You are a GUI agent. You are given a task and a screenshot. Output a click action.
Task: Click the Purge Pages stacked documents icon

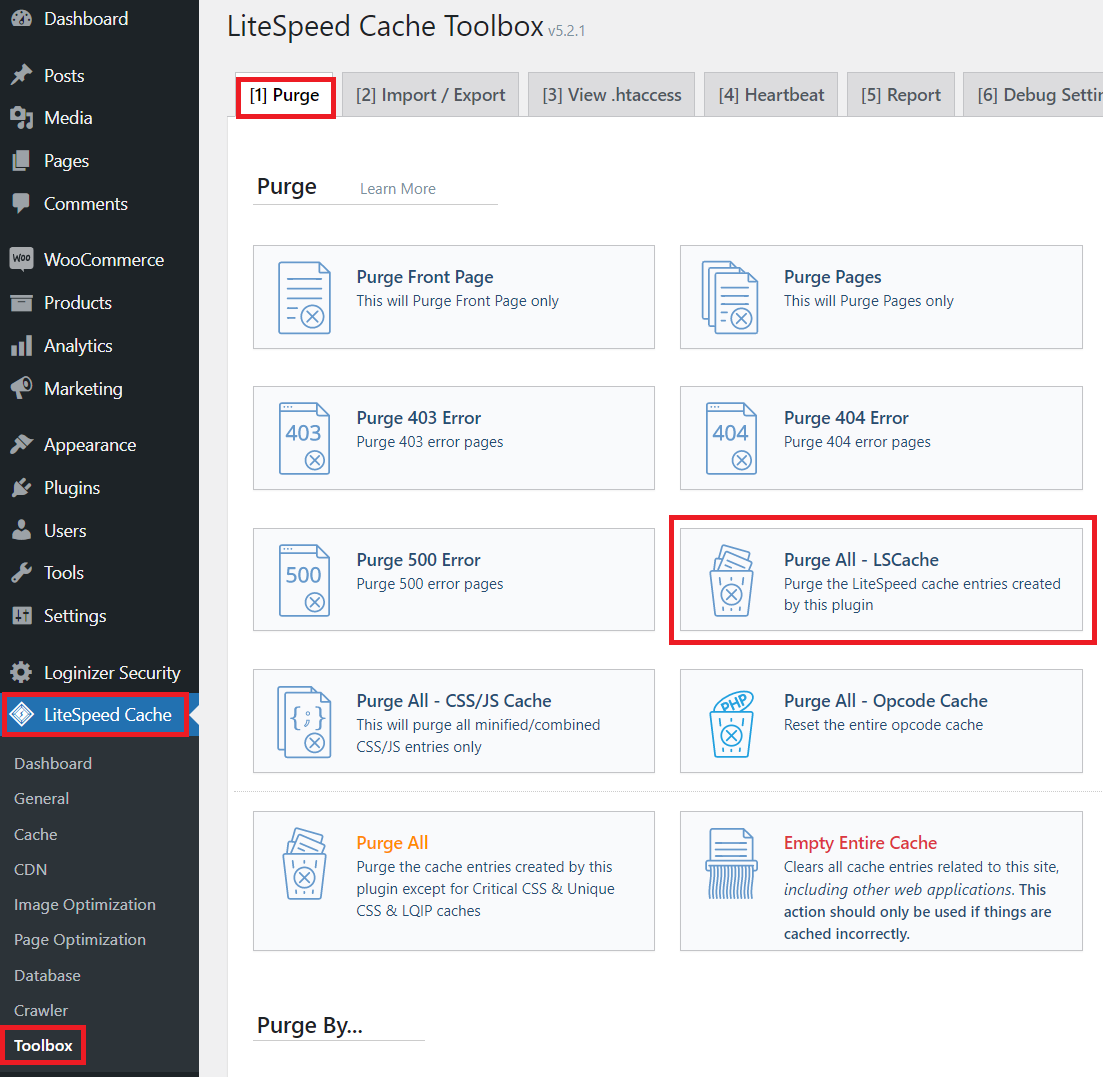(730, 298)
